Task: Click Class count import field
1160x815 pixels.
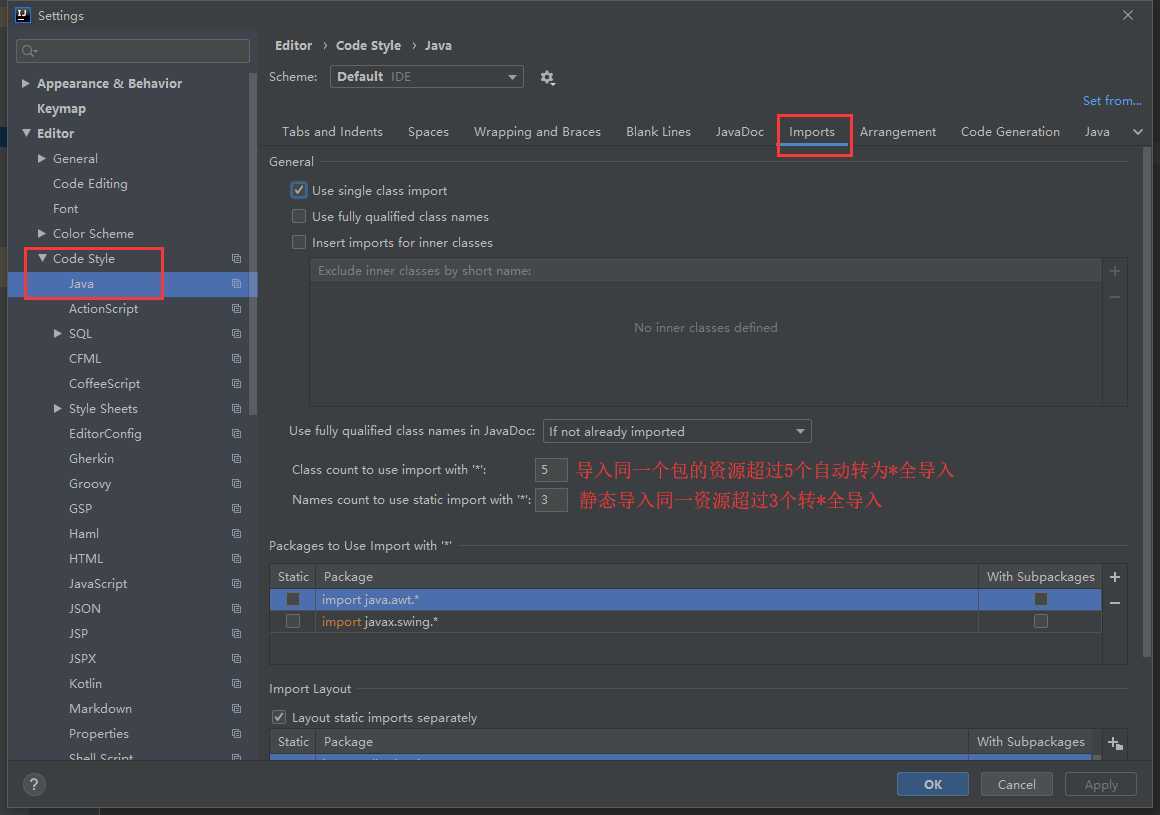Action: (551, 470)
